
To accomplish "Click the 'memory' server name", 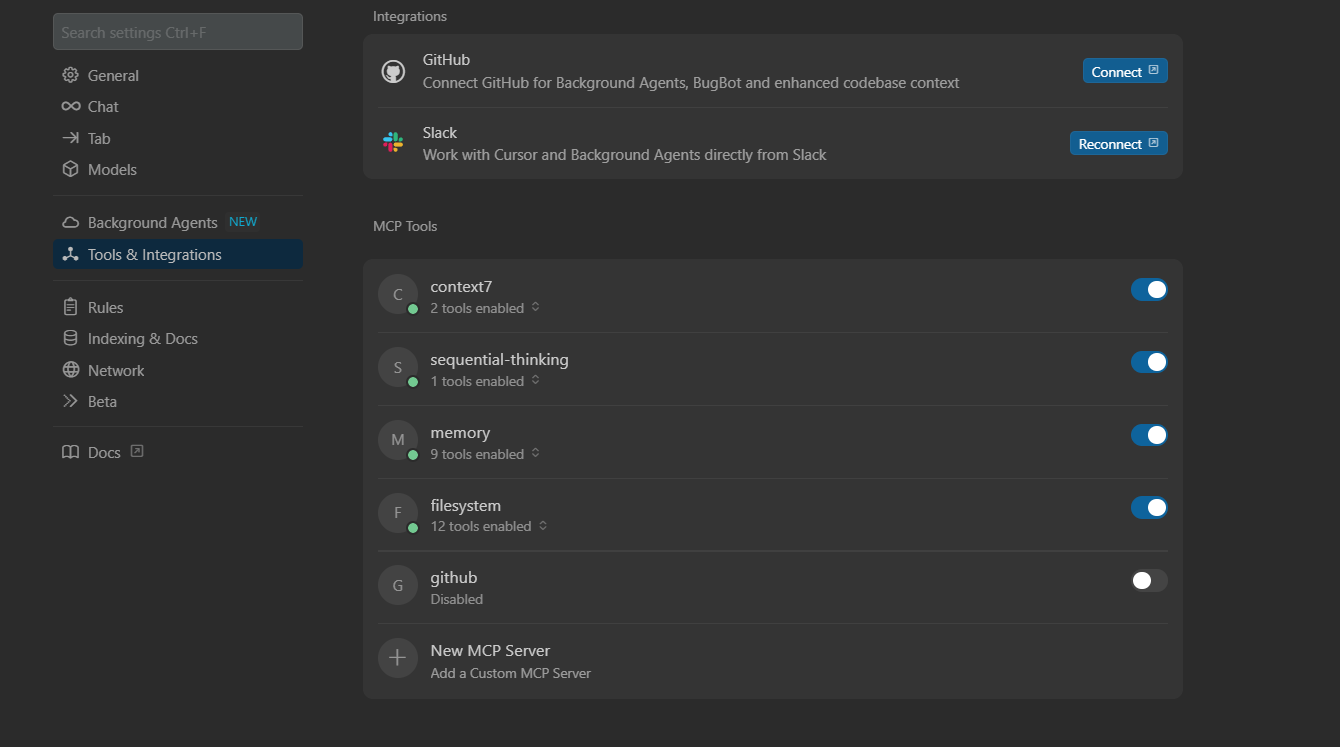I will pyautogui.click(x=460, y=432).
